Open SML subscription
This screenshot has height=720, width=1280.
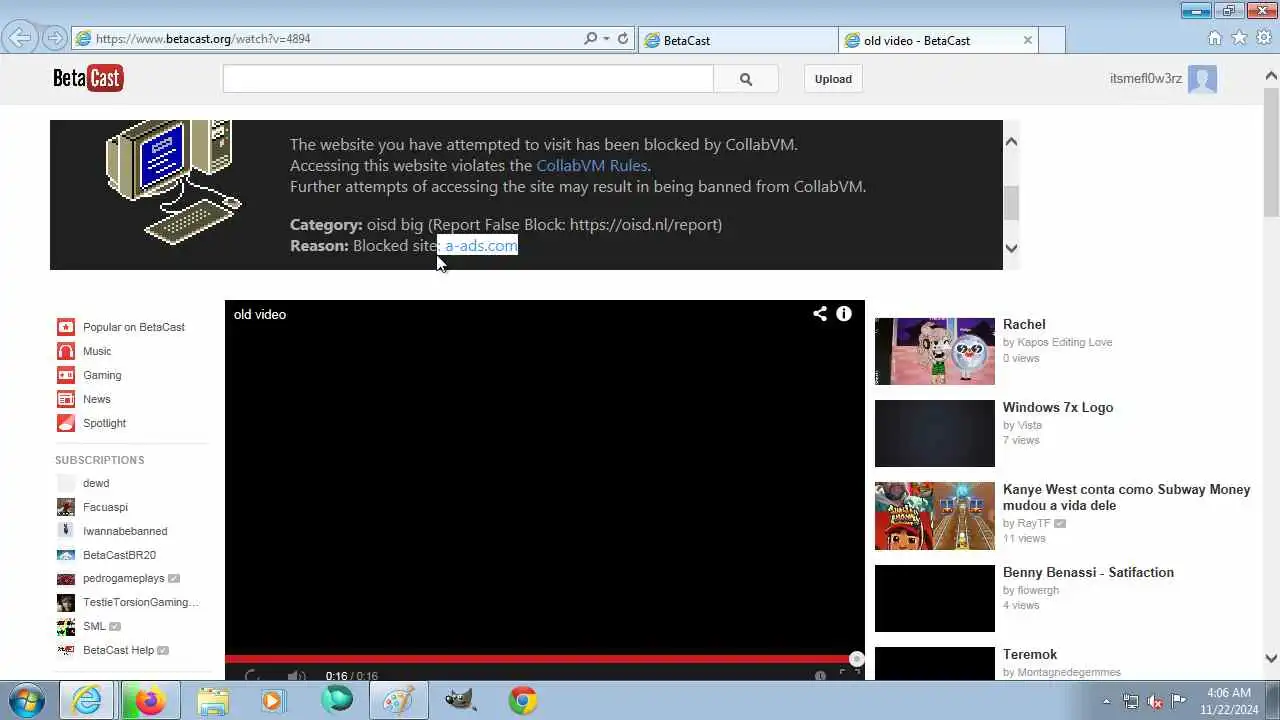coord(94,626)
